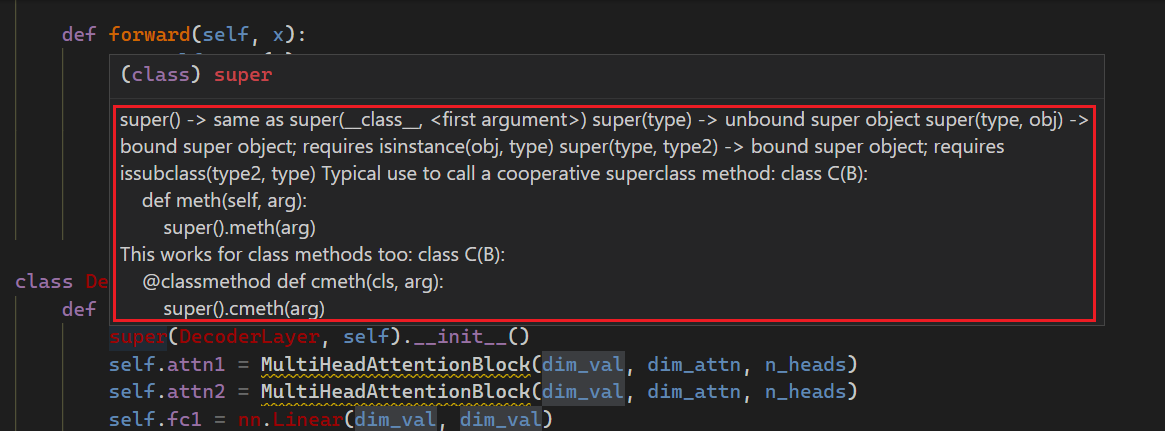Click the super call before DecoderLayer
This screenshot has height=431, width=1165.
(137, 336)
